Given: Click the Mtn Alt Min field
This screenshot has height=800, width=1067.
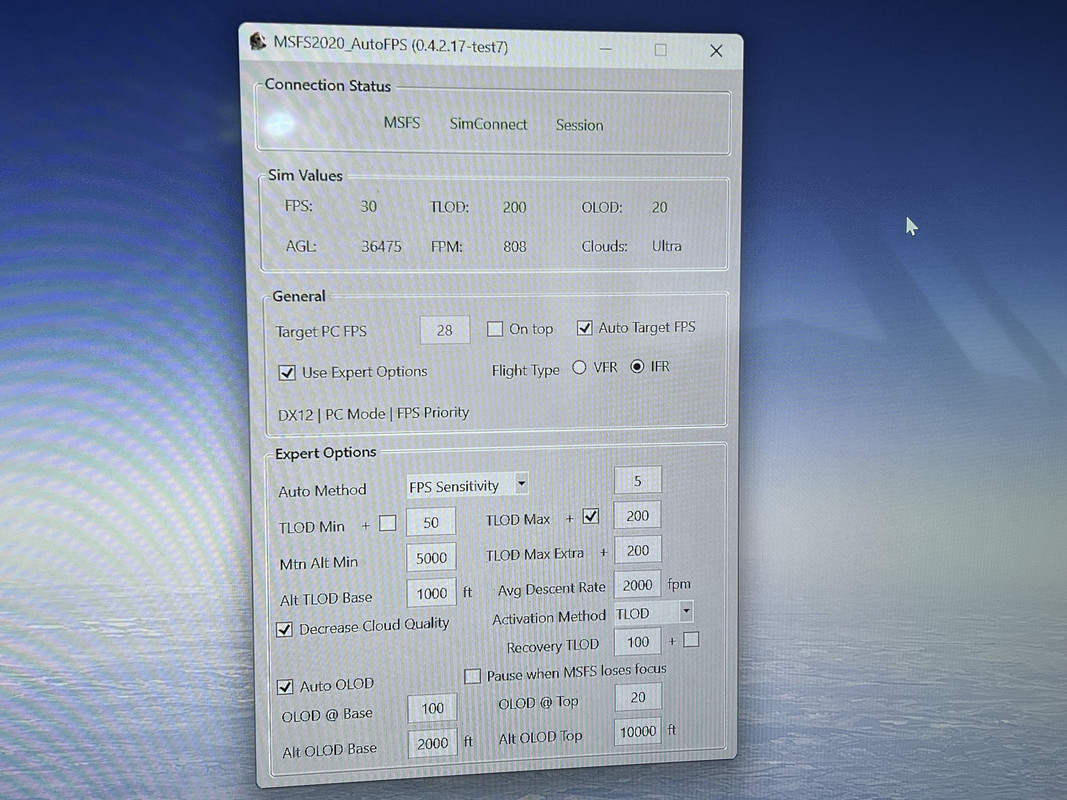Looking at the screenshot, I should [x=431, y=558].
